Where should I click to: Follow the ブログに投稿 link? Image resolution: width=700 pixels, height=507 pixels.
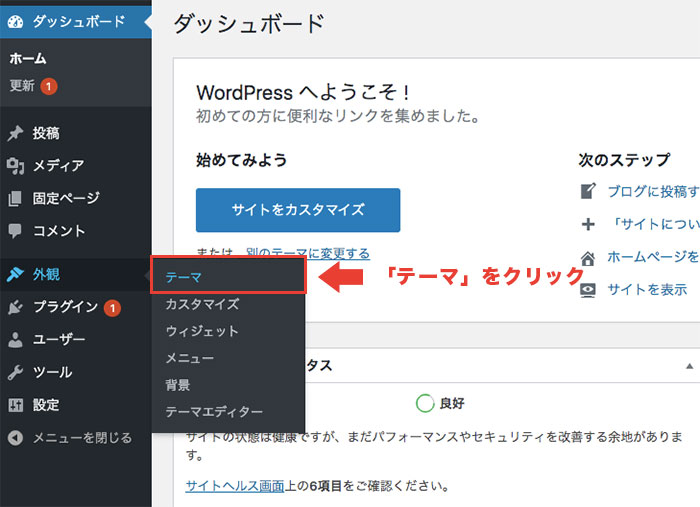pyautogui.click(x=653, y=191)
